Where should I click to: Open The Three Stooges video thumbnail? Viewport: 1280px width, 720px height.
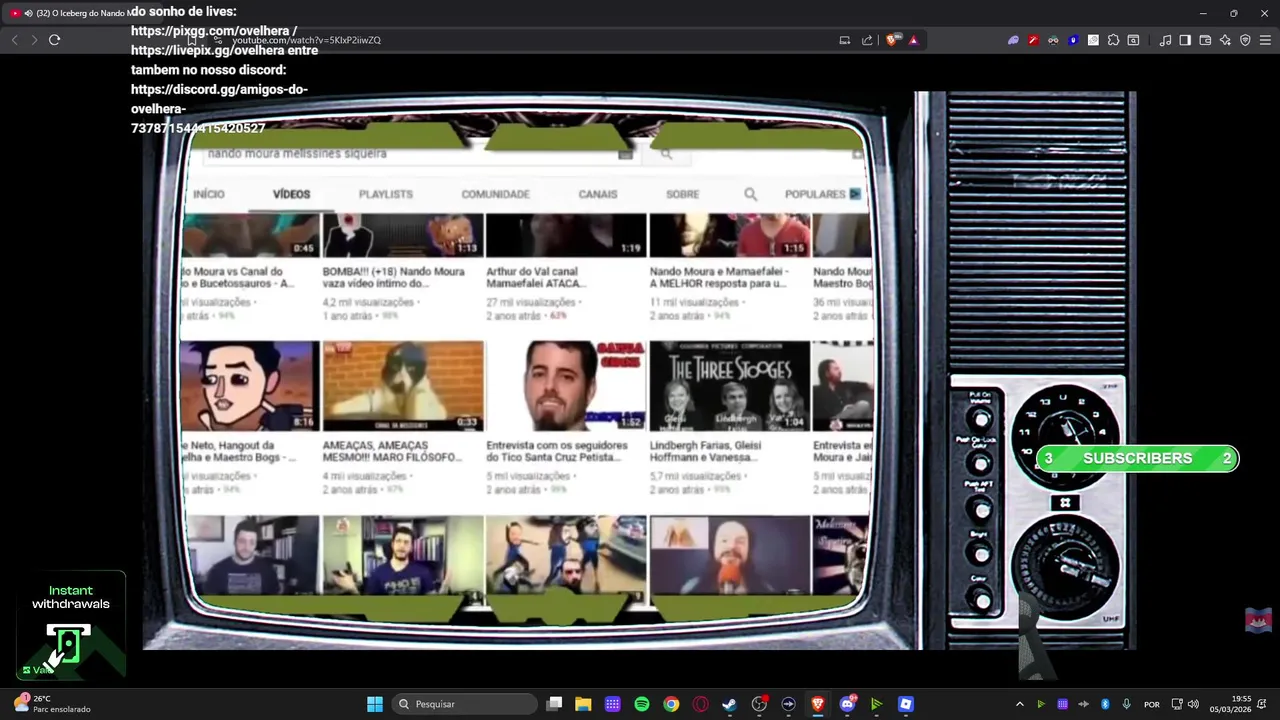click(729, 386)
